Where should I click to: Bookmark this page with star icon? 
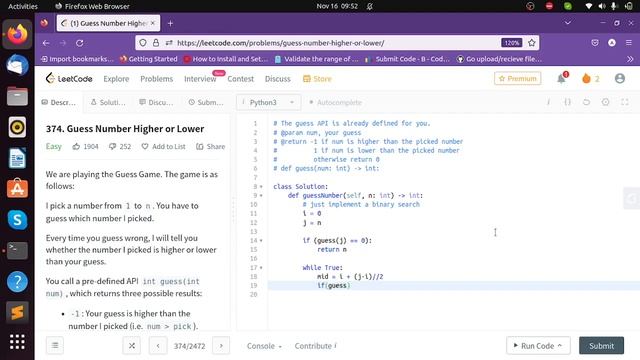(531, 42)
